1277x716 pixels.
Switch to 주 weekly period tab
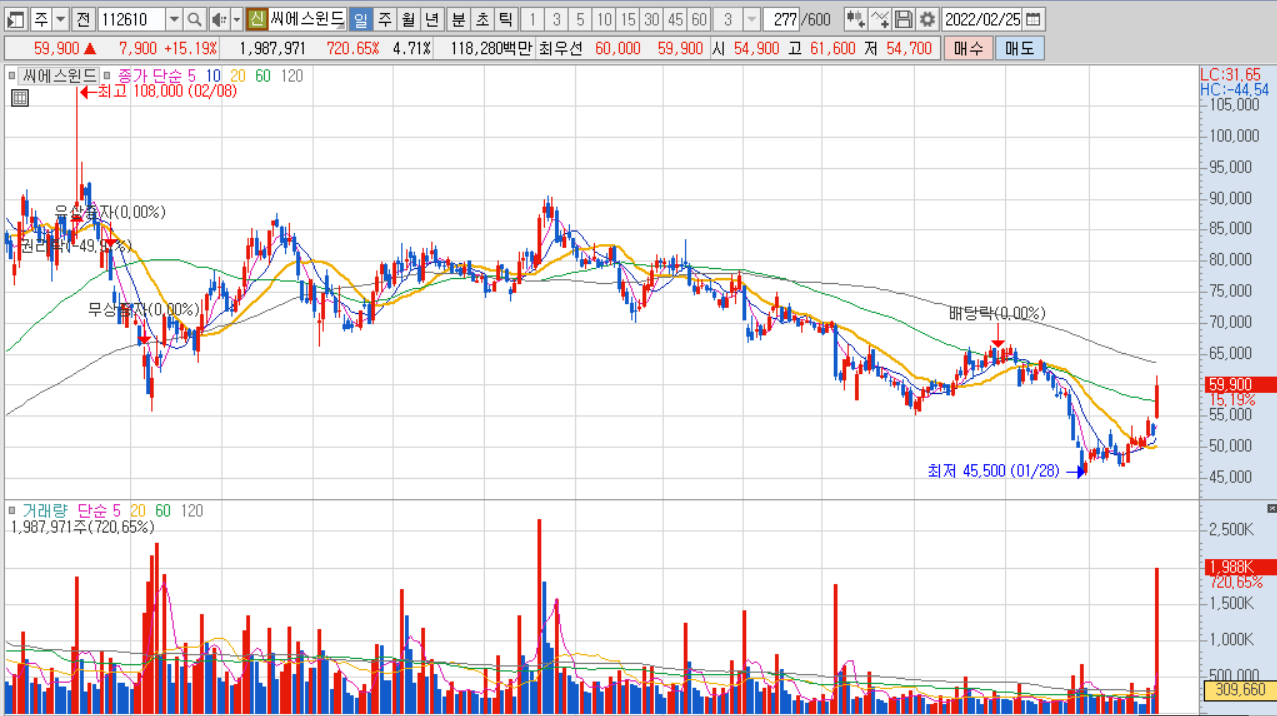pos(384,19)
